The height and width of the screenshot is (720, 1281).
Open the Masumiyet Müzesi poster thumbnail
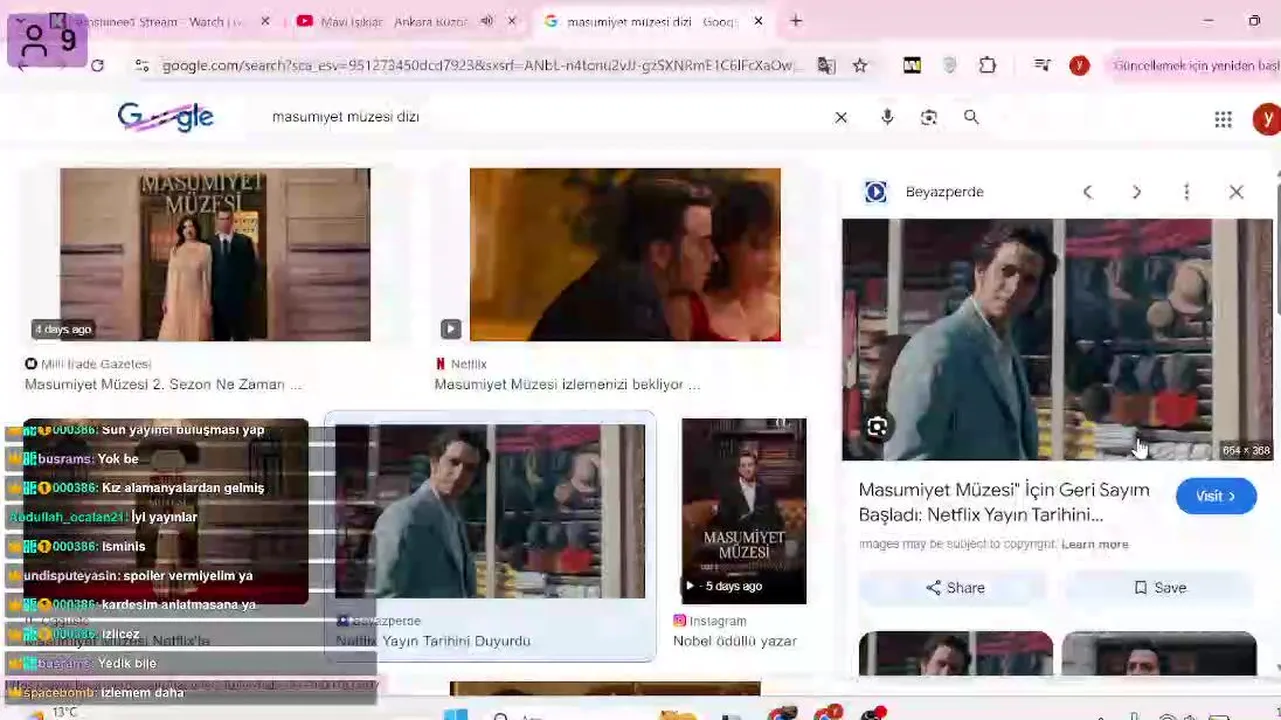click(215, 255)
